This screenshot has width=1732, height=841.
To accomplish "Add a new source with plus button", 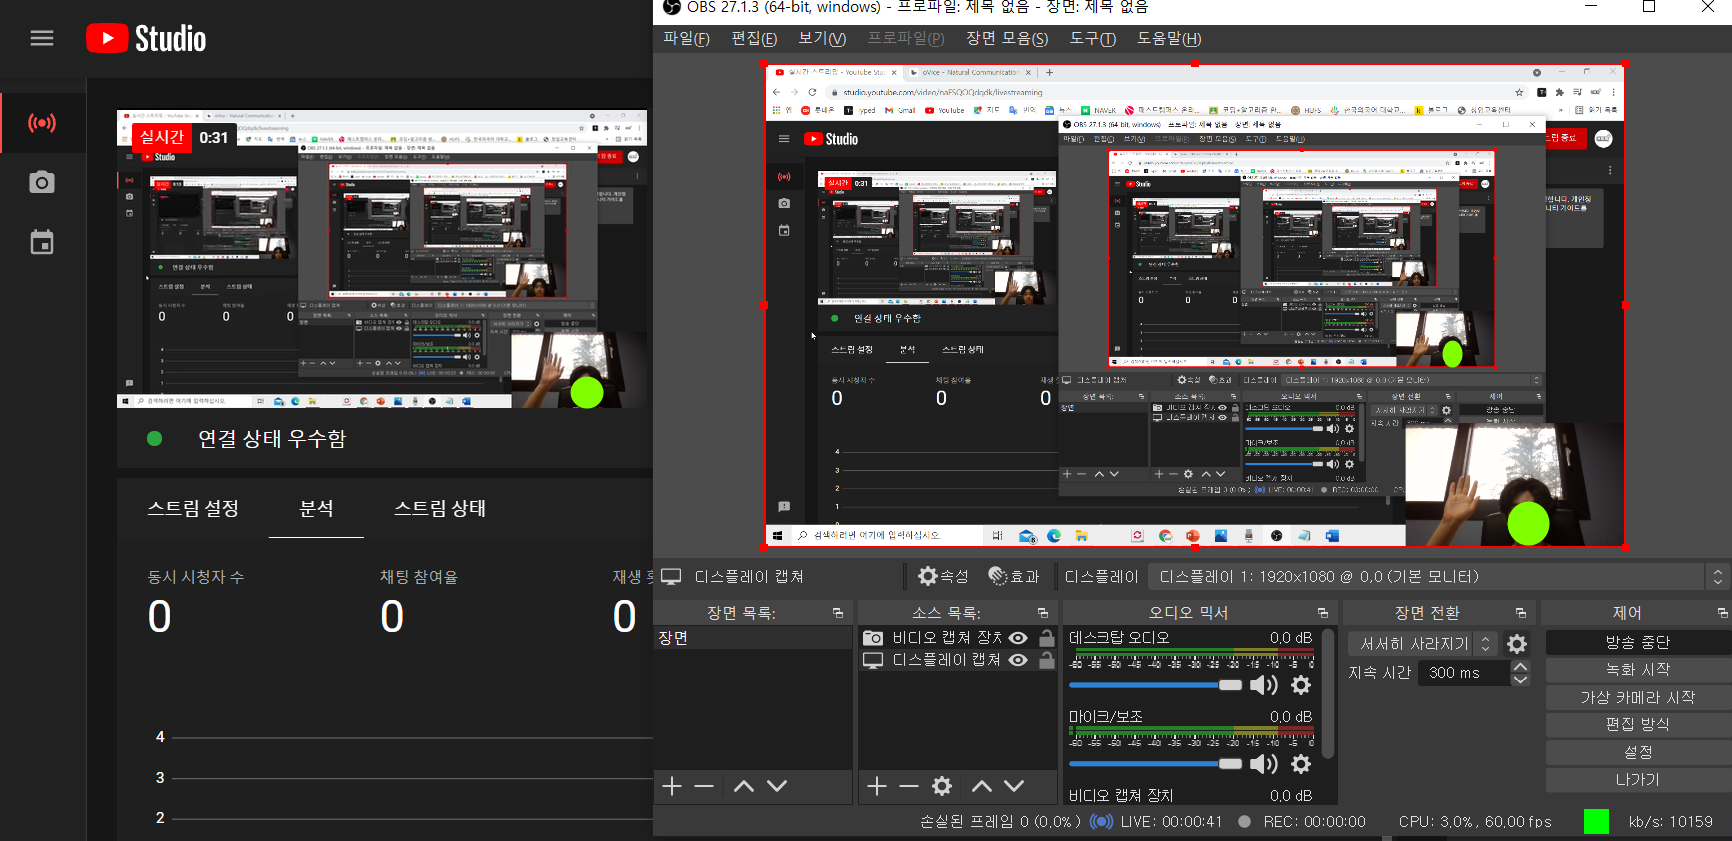I will (x=877, y=786).
